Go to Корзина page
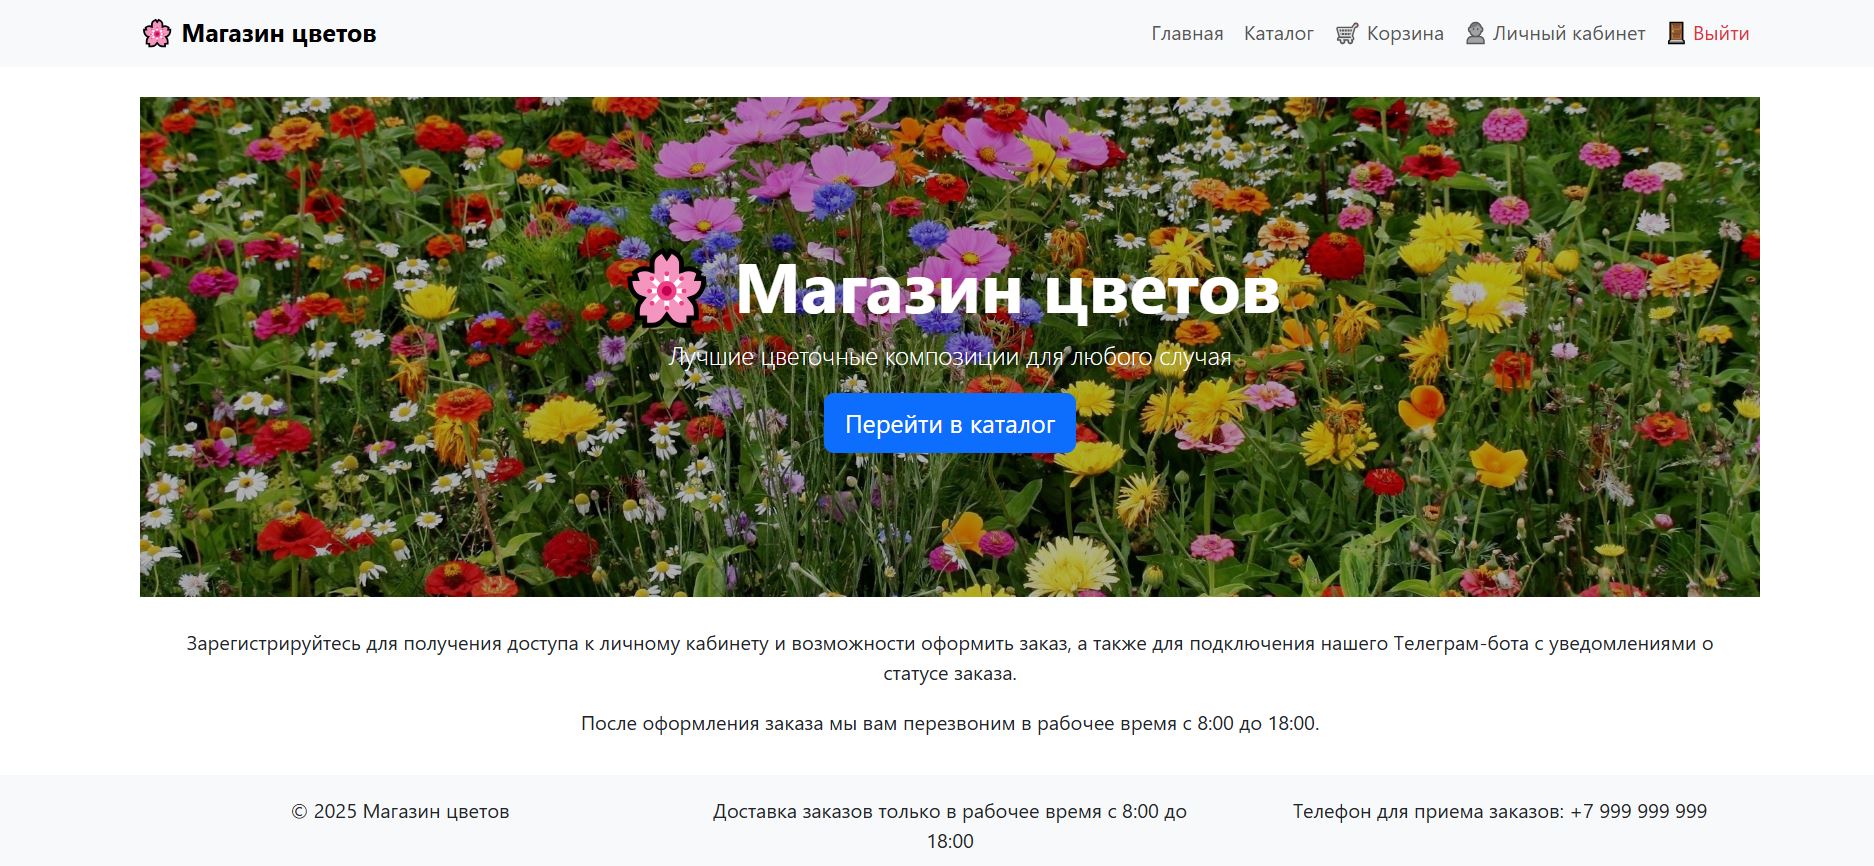Screen dimensions: 1874x866 point(1405,34)
